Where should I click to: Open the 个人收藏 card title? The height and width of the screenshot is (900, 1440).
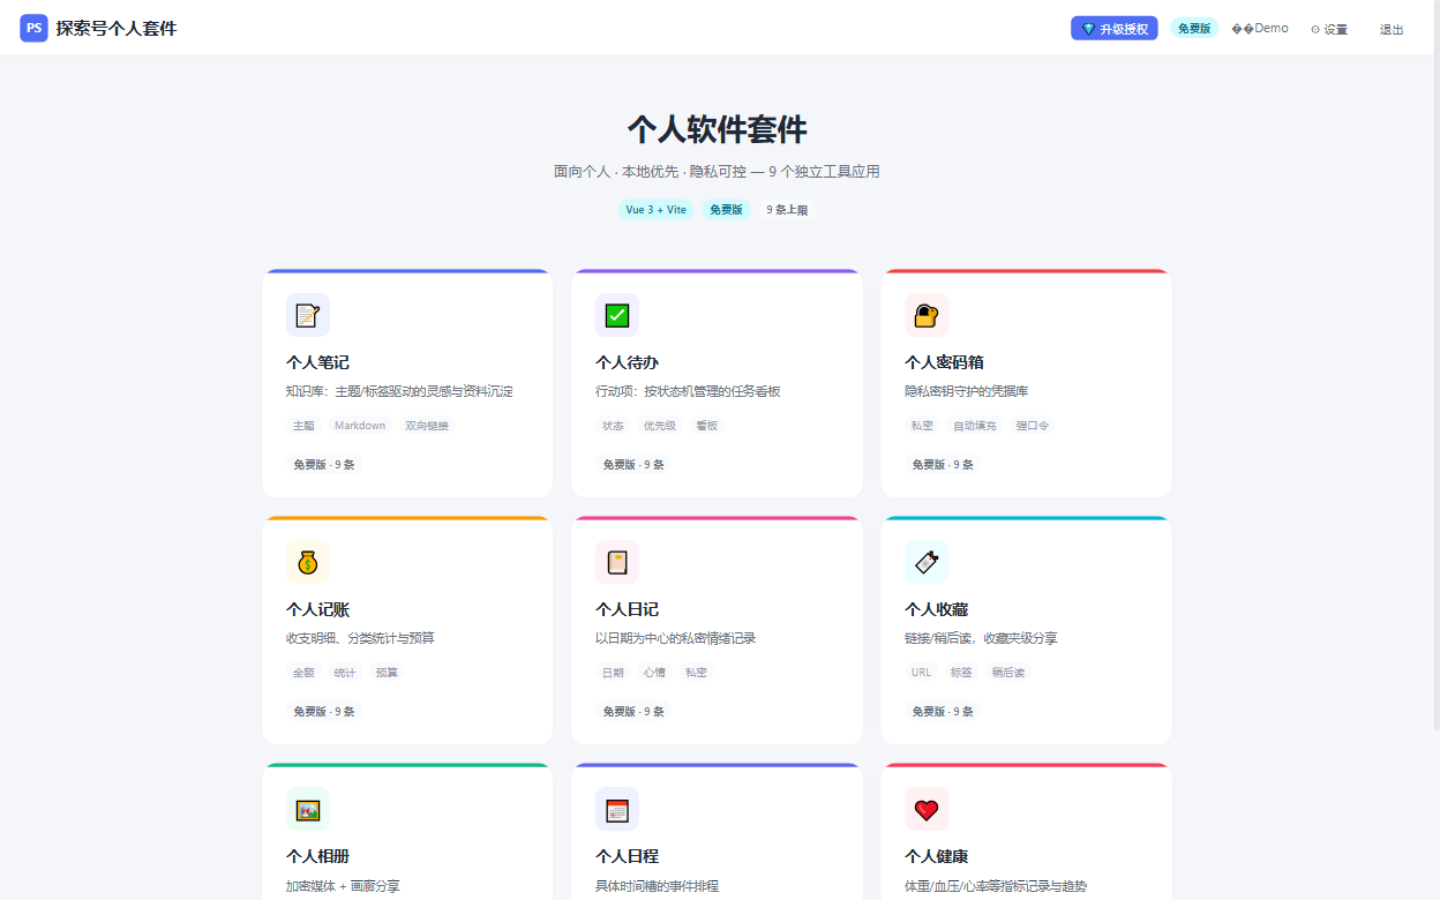(x=937, y=609)
